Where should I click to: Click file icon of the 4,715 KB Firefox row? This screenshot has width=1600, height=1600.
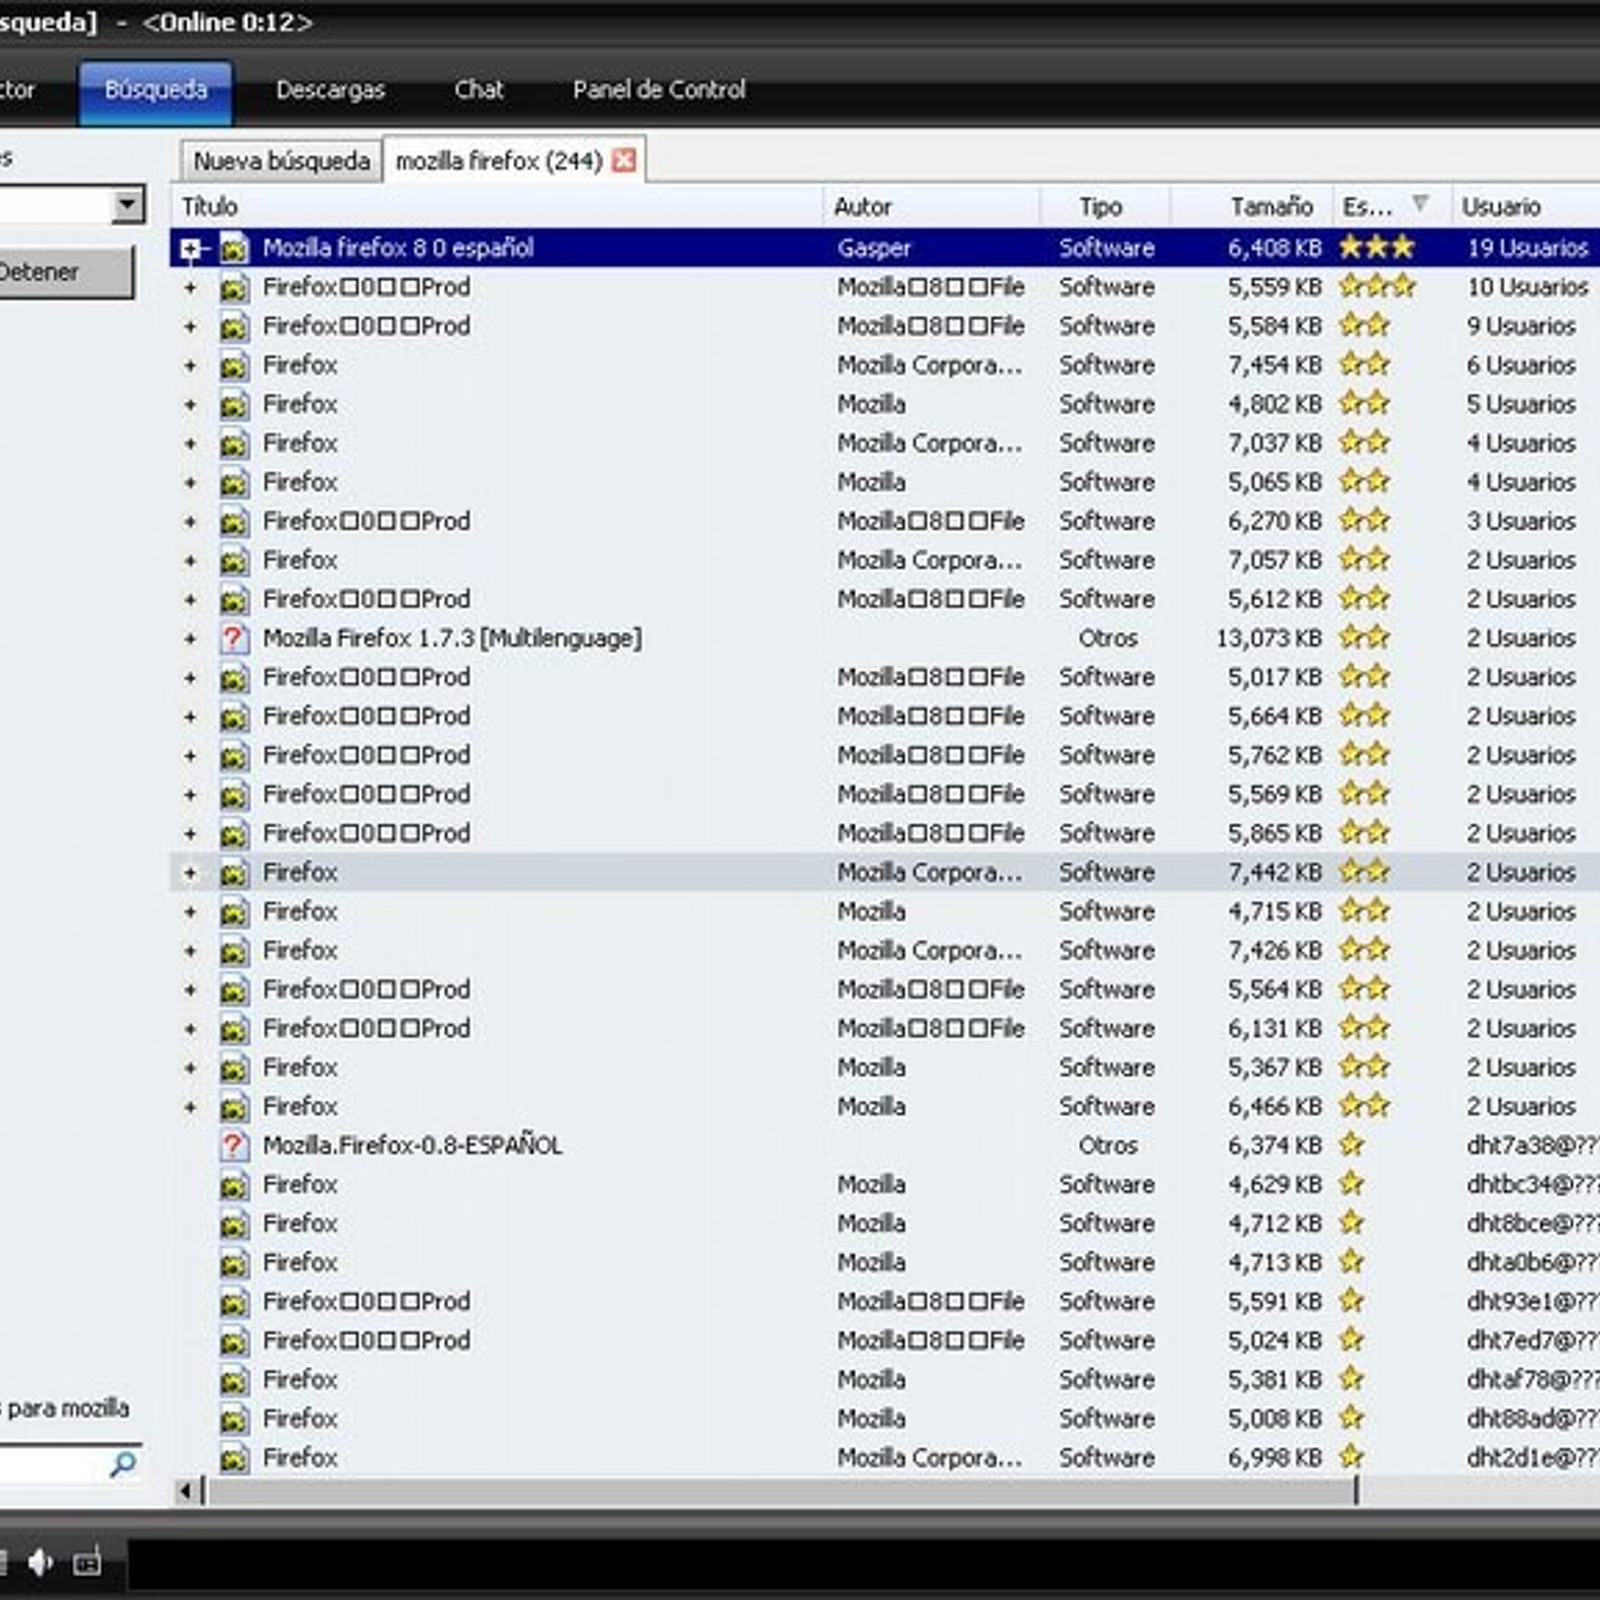(234, 912)
